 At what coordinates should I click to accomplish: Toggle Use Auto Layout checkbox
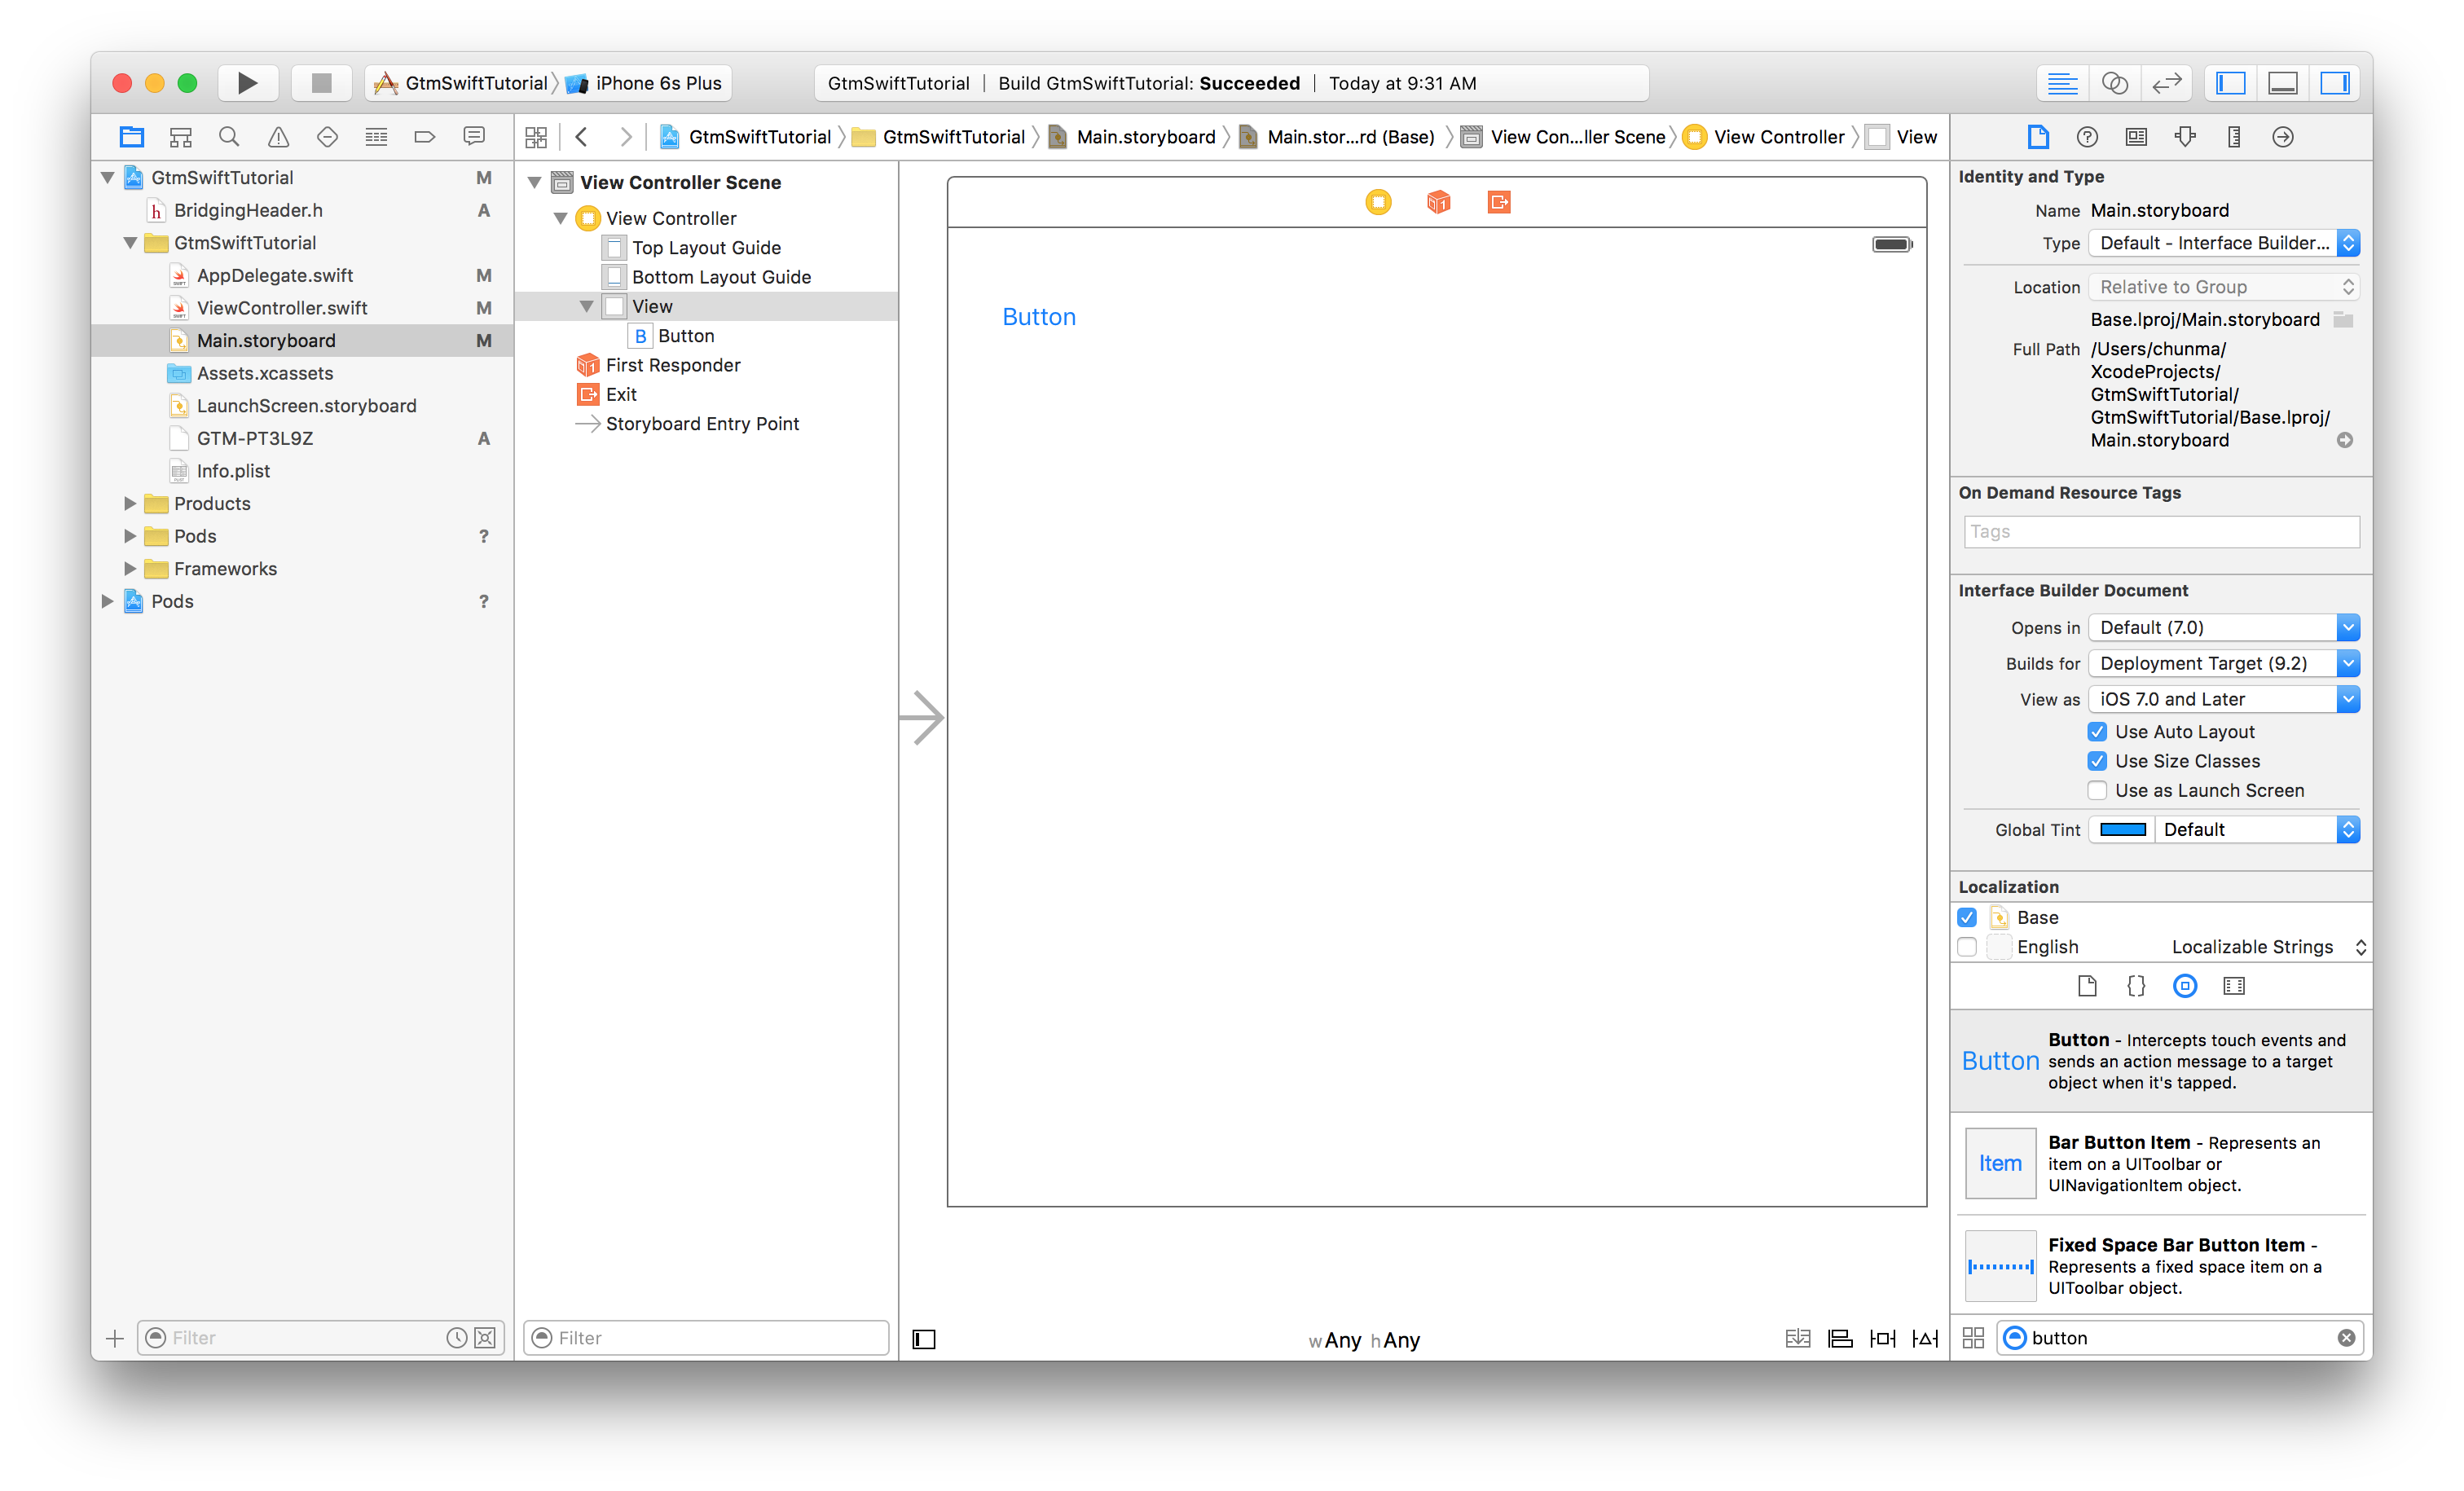[2097, 731]
